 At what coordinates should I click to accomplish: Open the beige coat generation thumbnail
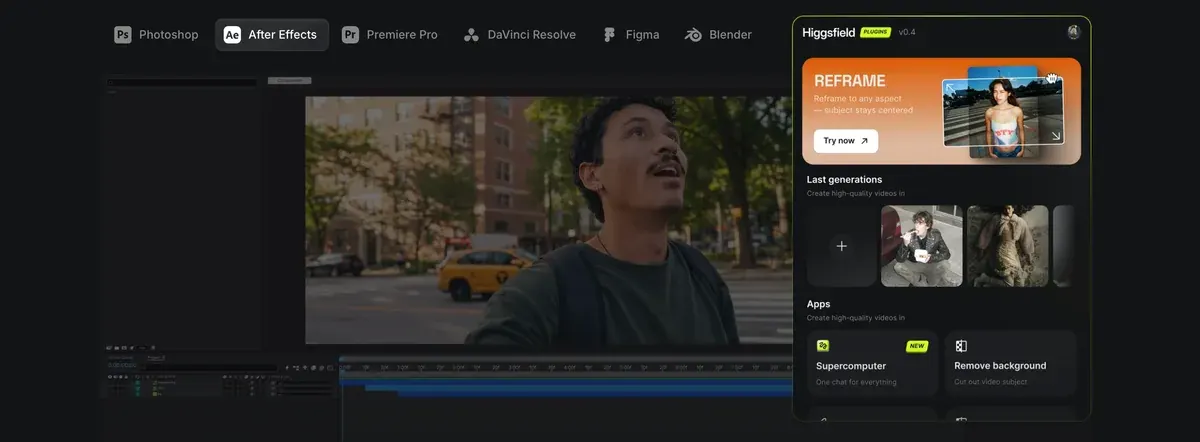coord(1008,246)
